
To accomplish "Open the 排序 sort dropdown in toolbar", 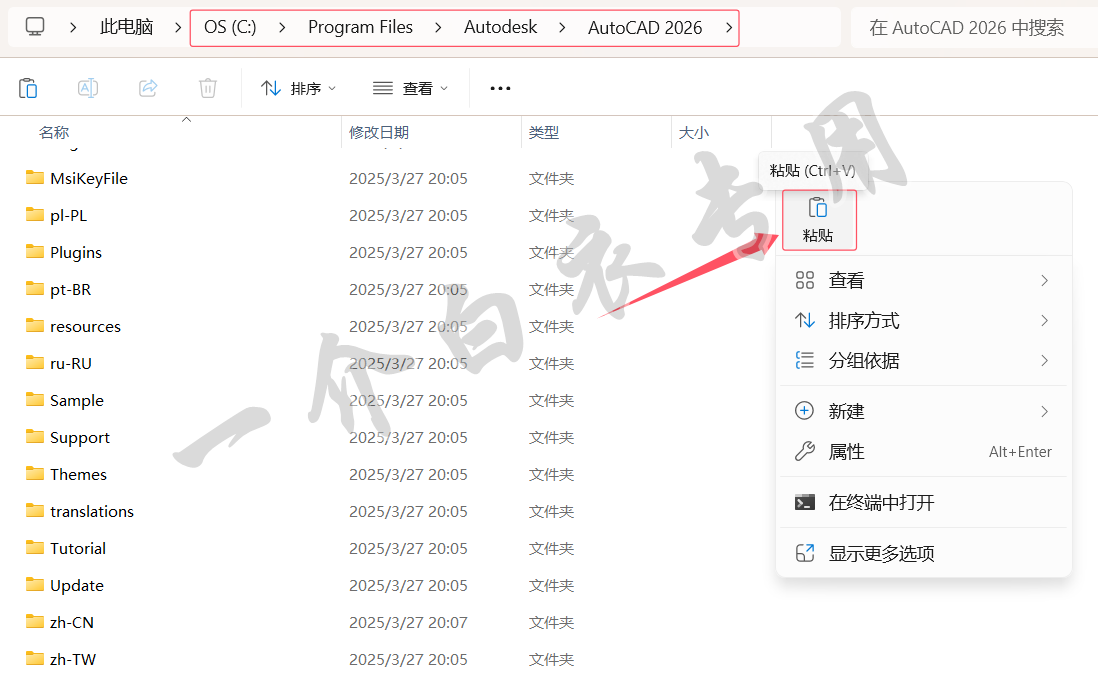I will (x=298, y=88).
